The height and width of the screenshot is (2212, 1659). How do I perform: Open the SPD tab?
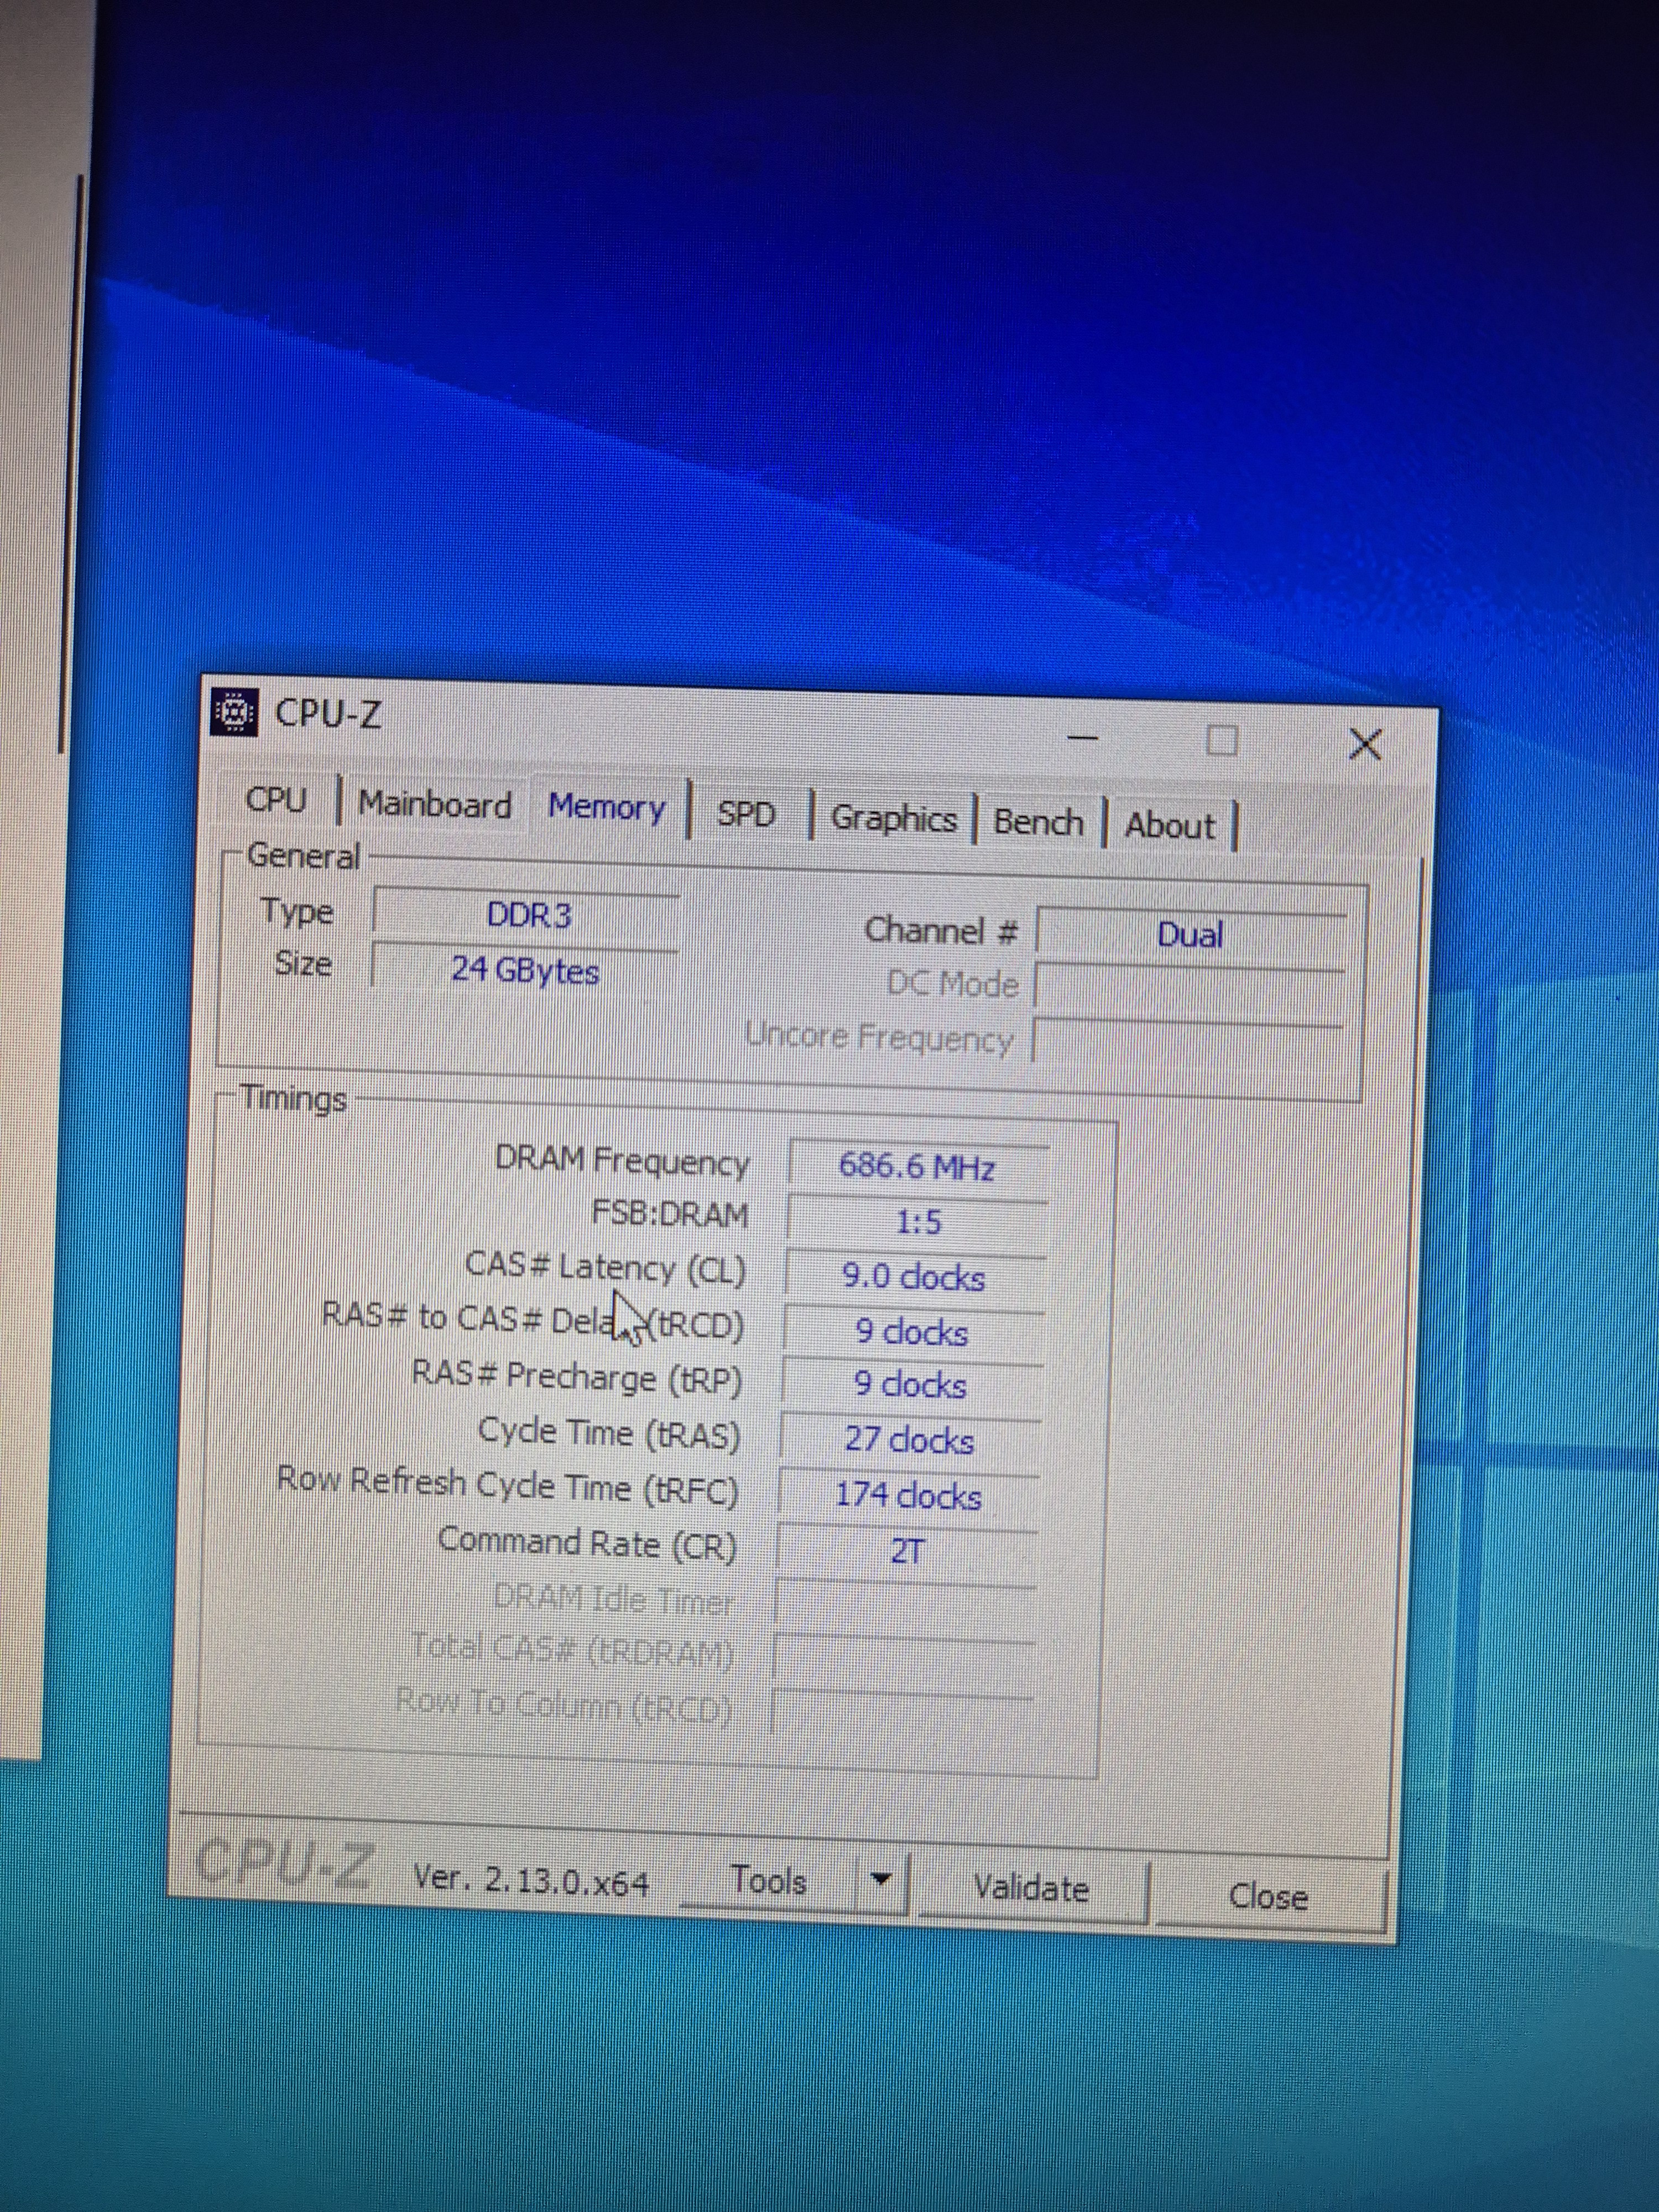[746, 814]
